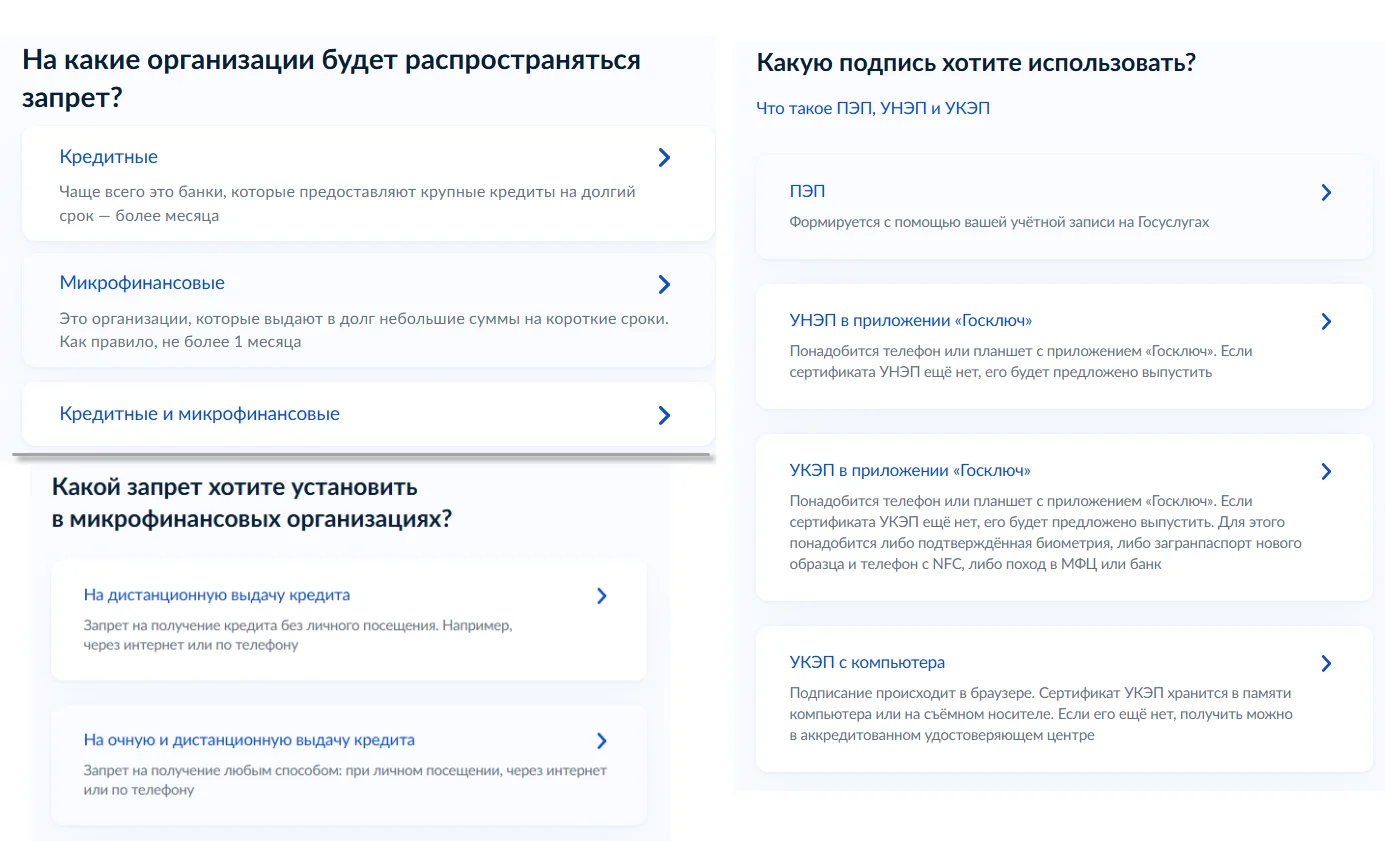Open the УКЭП с компьютера chevron
Screen dimensions: 1385x841
[1326, 663]
